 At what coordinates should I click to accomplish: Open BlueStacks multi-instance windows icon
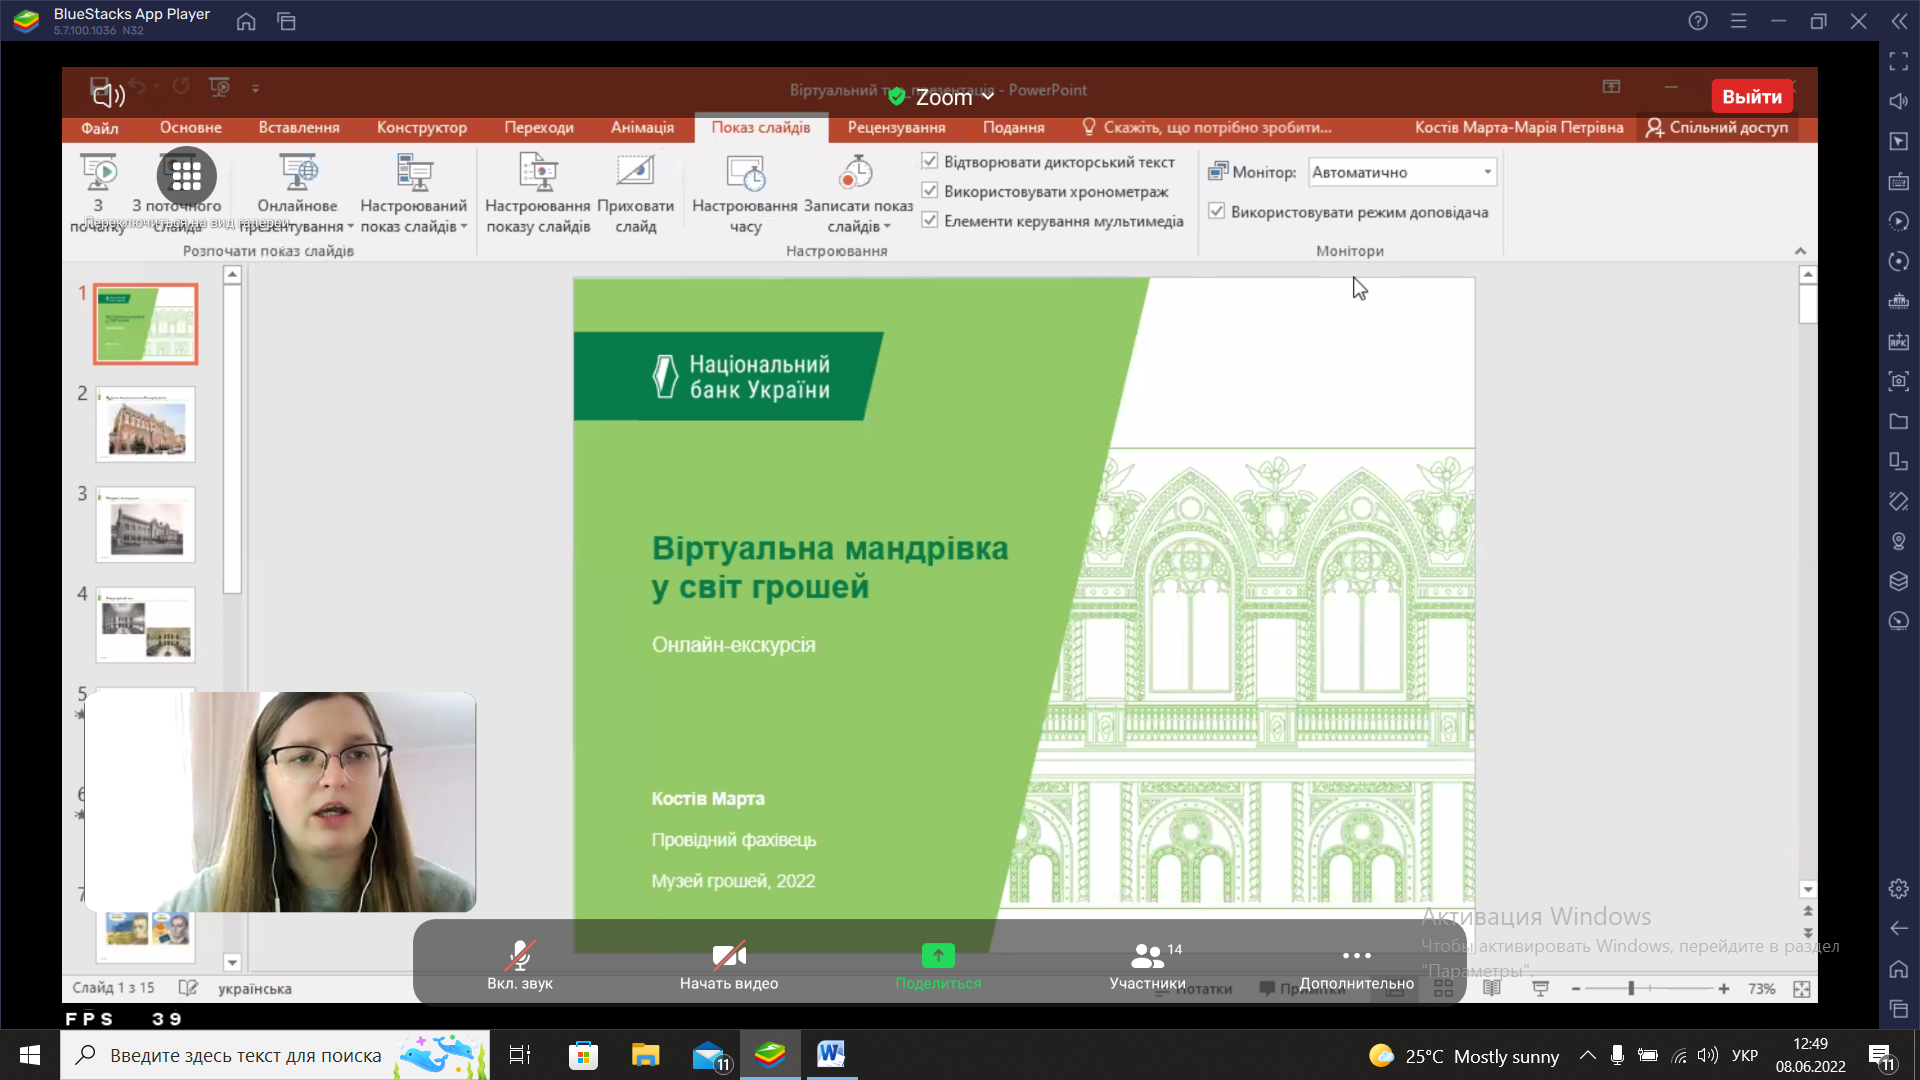coord(287,21)
